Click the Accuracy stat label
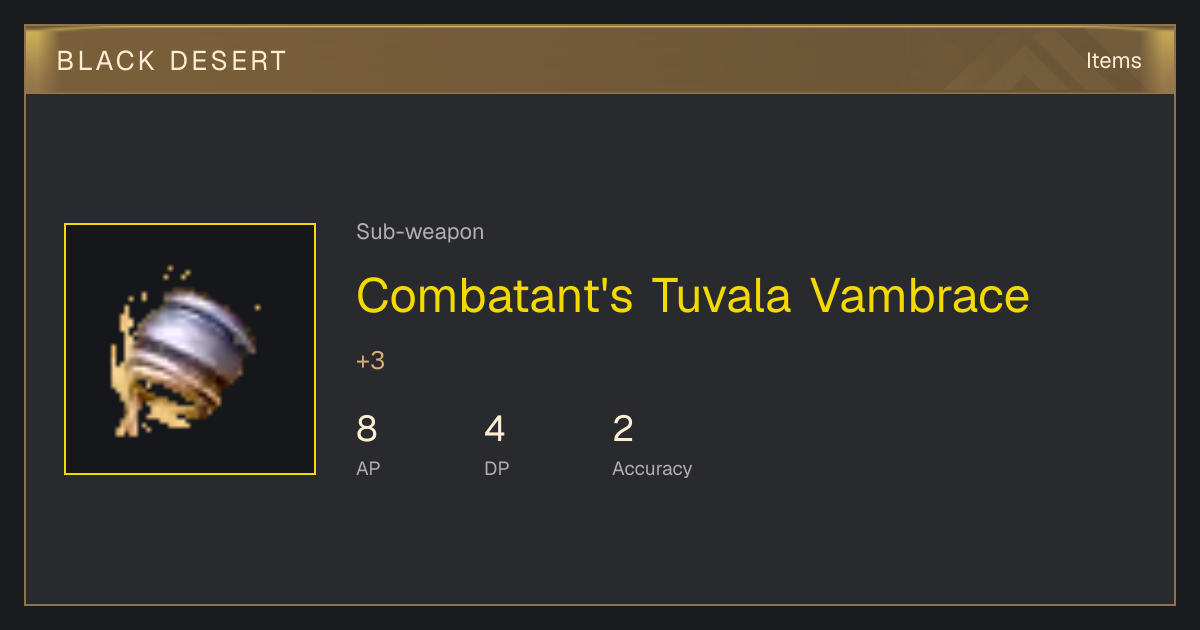Image resolution: width=1200 pixels, height=630 pixels. click(652, 469)
